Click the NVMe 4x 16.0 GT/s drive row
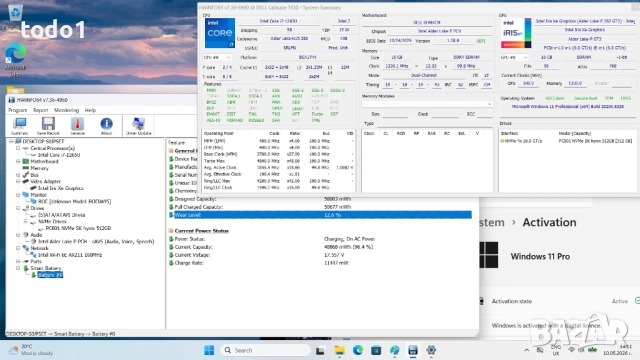640x360 pixels. pos(567,141)
